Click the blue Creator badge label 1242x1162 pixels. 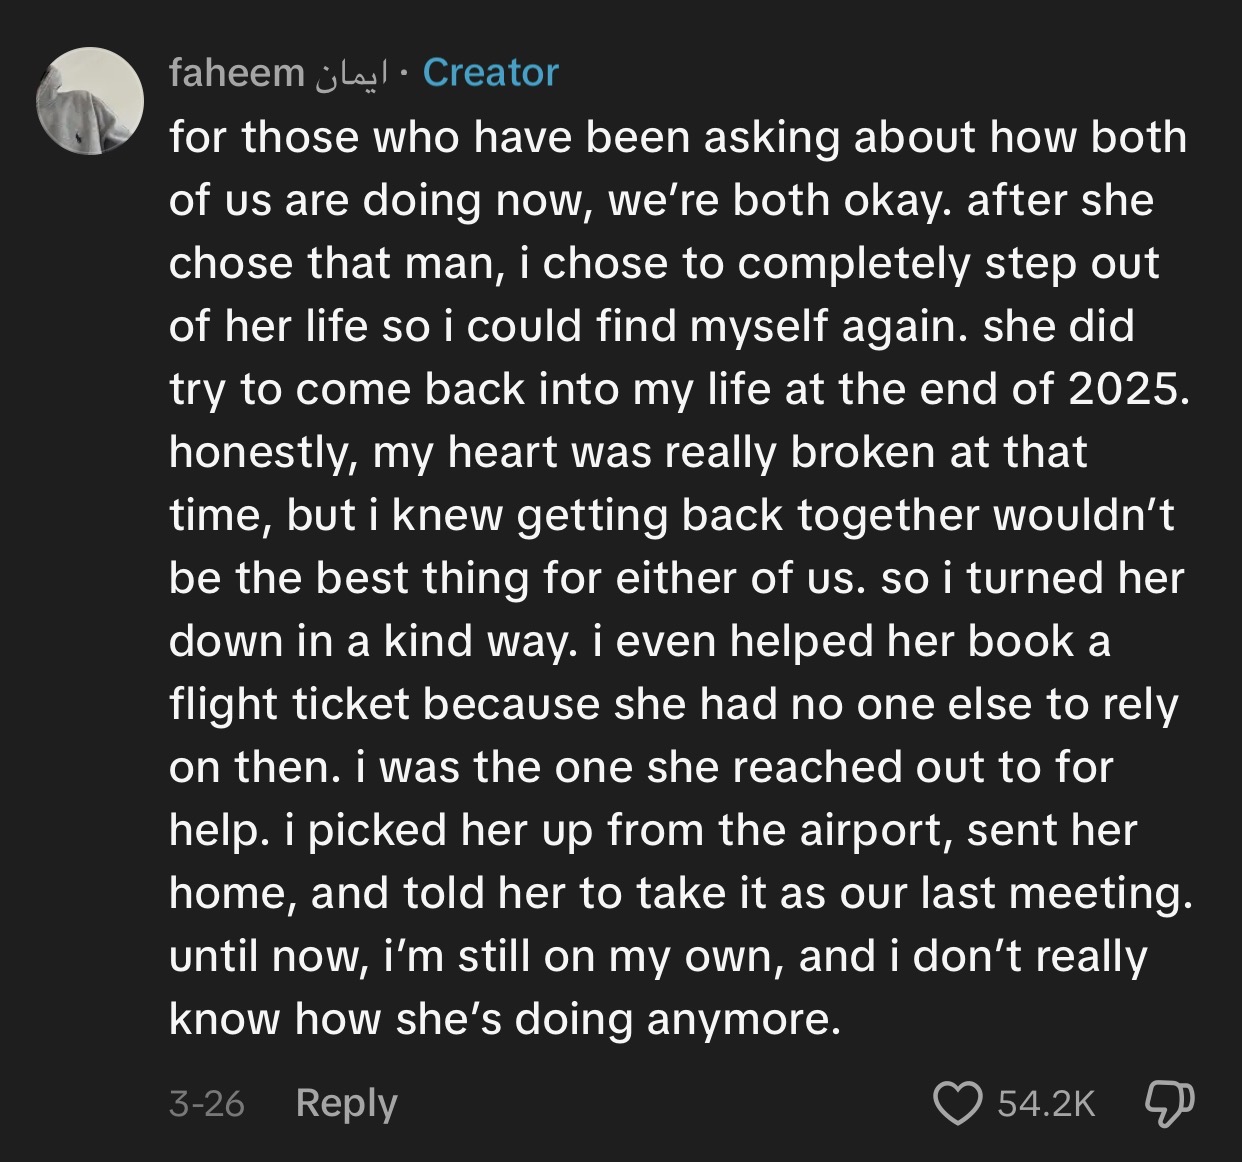[490, 72]
